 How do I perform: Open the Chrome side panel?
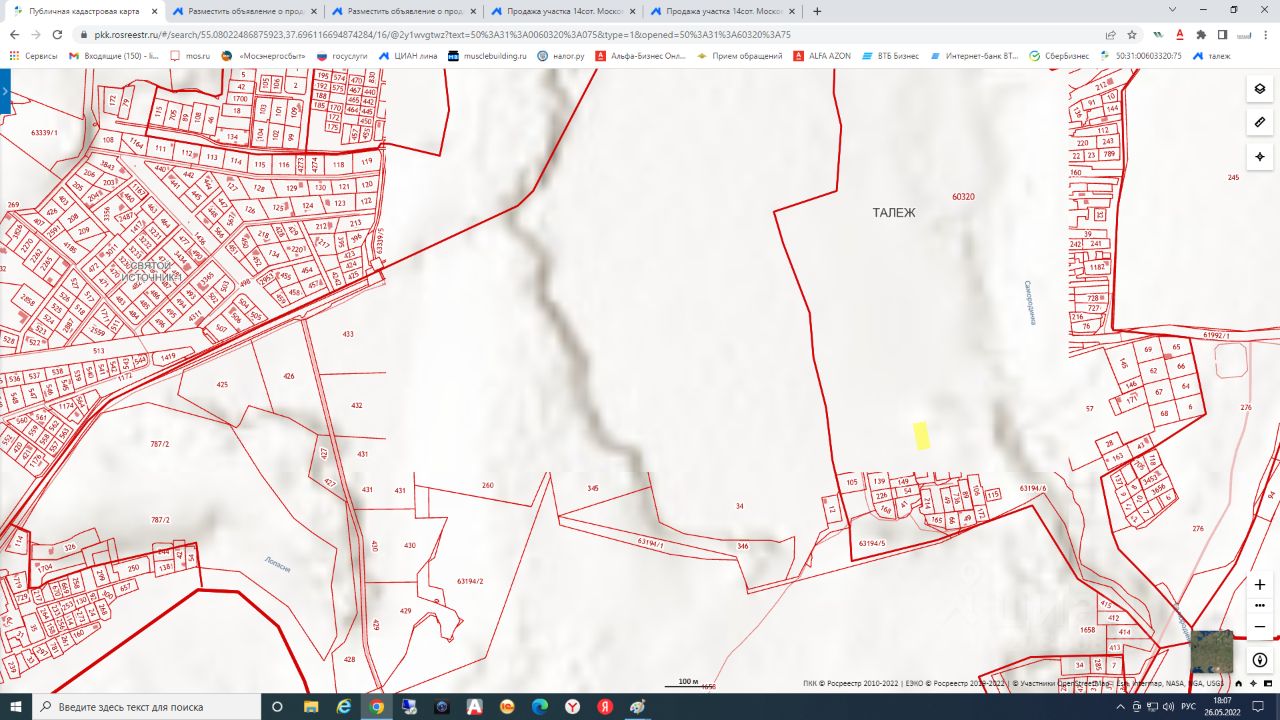1222,34
